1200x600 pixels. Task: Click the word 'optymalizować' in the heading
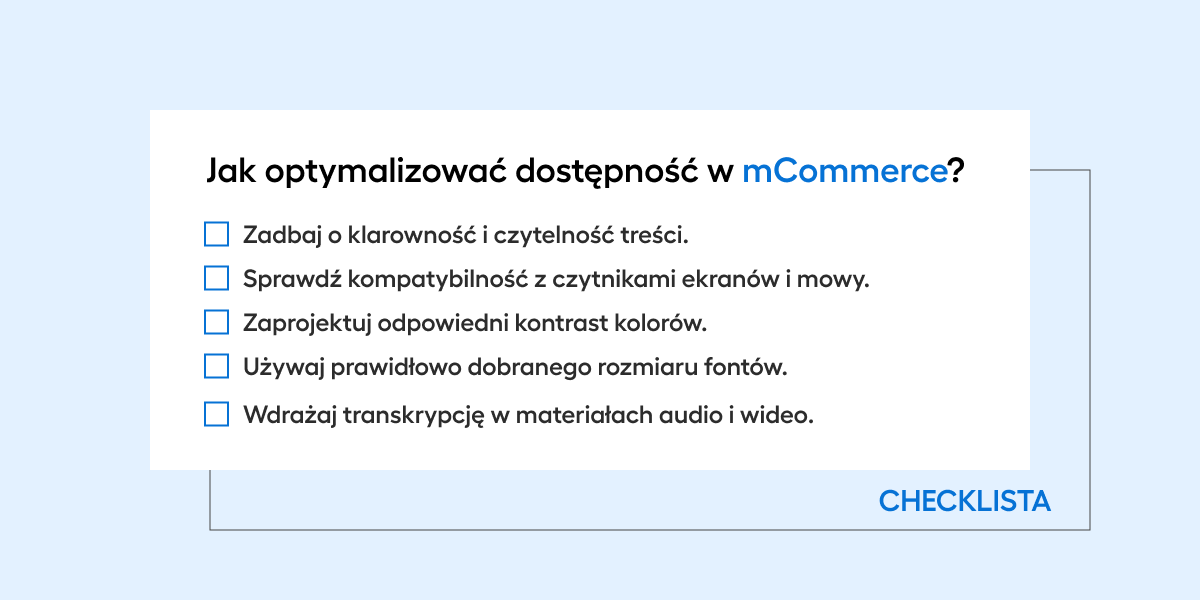pyautogui.click(x=385, y=173)
